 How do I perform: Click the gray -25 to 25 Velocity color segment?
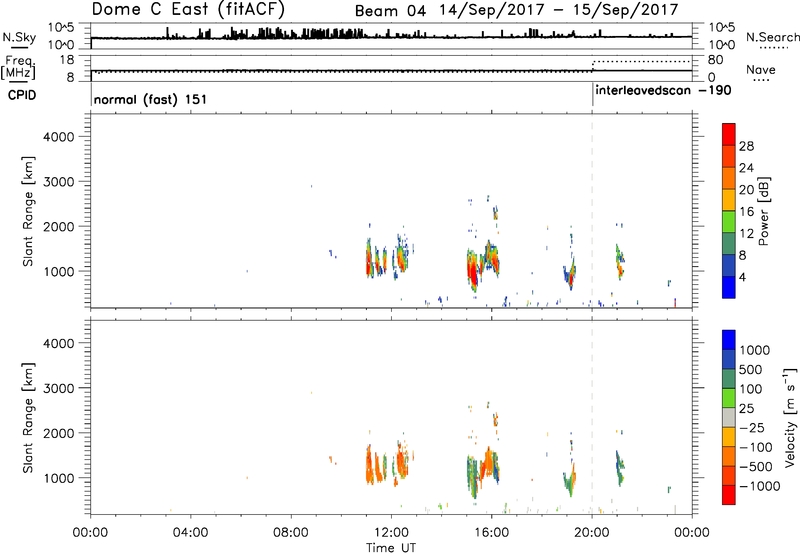[x=729, y=418]
